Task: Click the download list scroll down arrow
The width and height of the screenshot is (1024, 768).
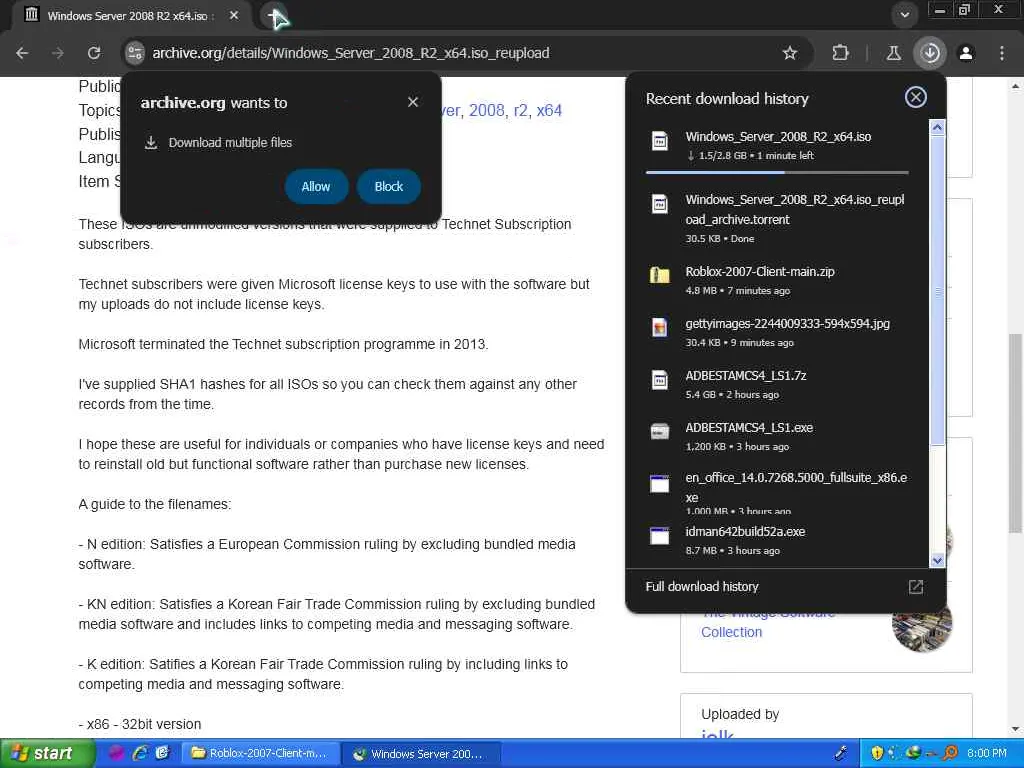Action: [937, 560]
